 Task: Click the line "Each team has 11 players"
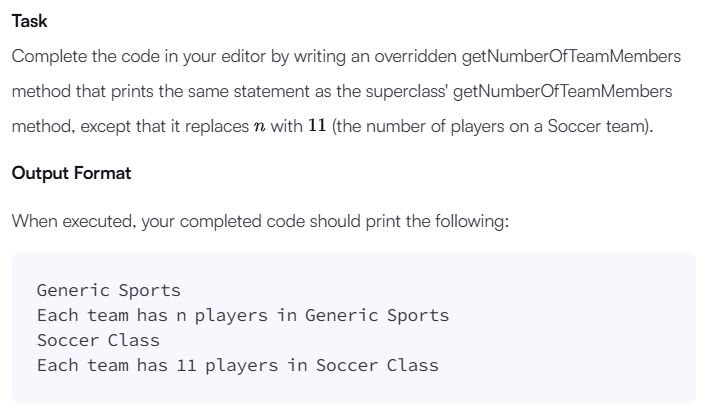point(238,365)
